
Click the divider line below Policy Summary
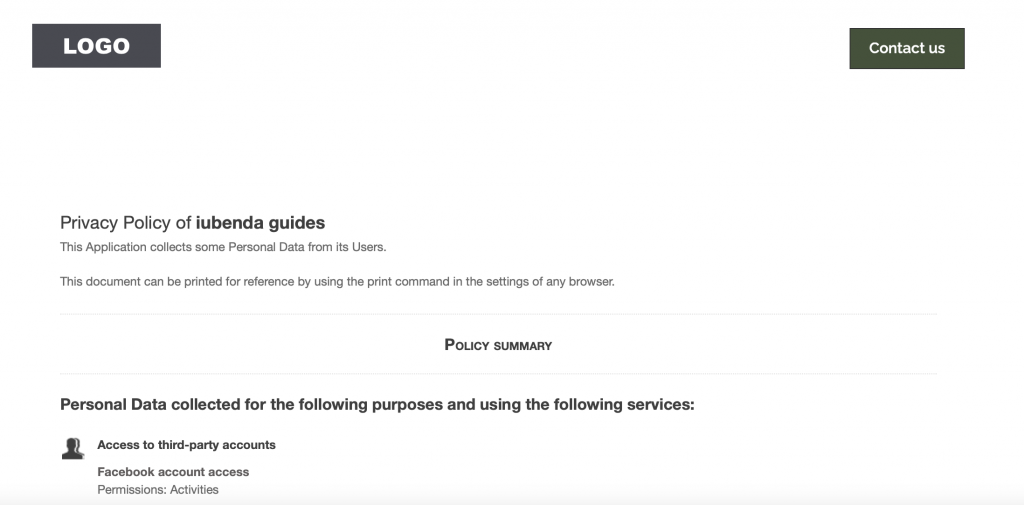pyautogui.click(x=498, y=374)
